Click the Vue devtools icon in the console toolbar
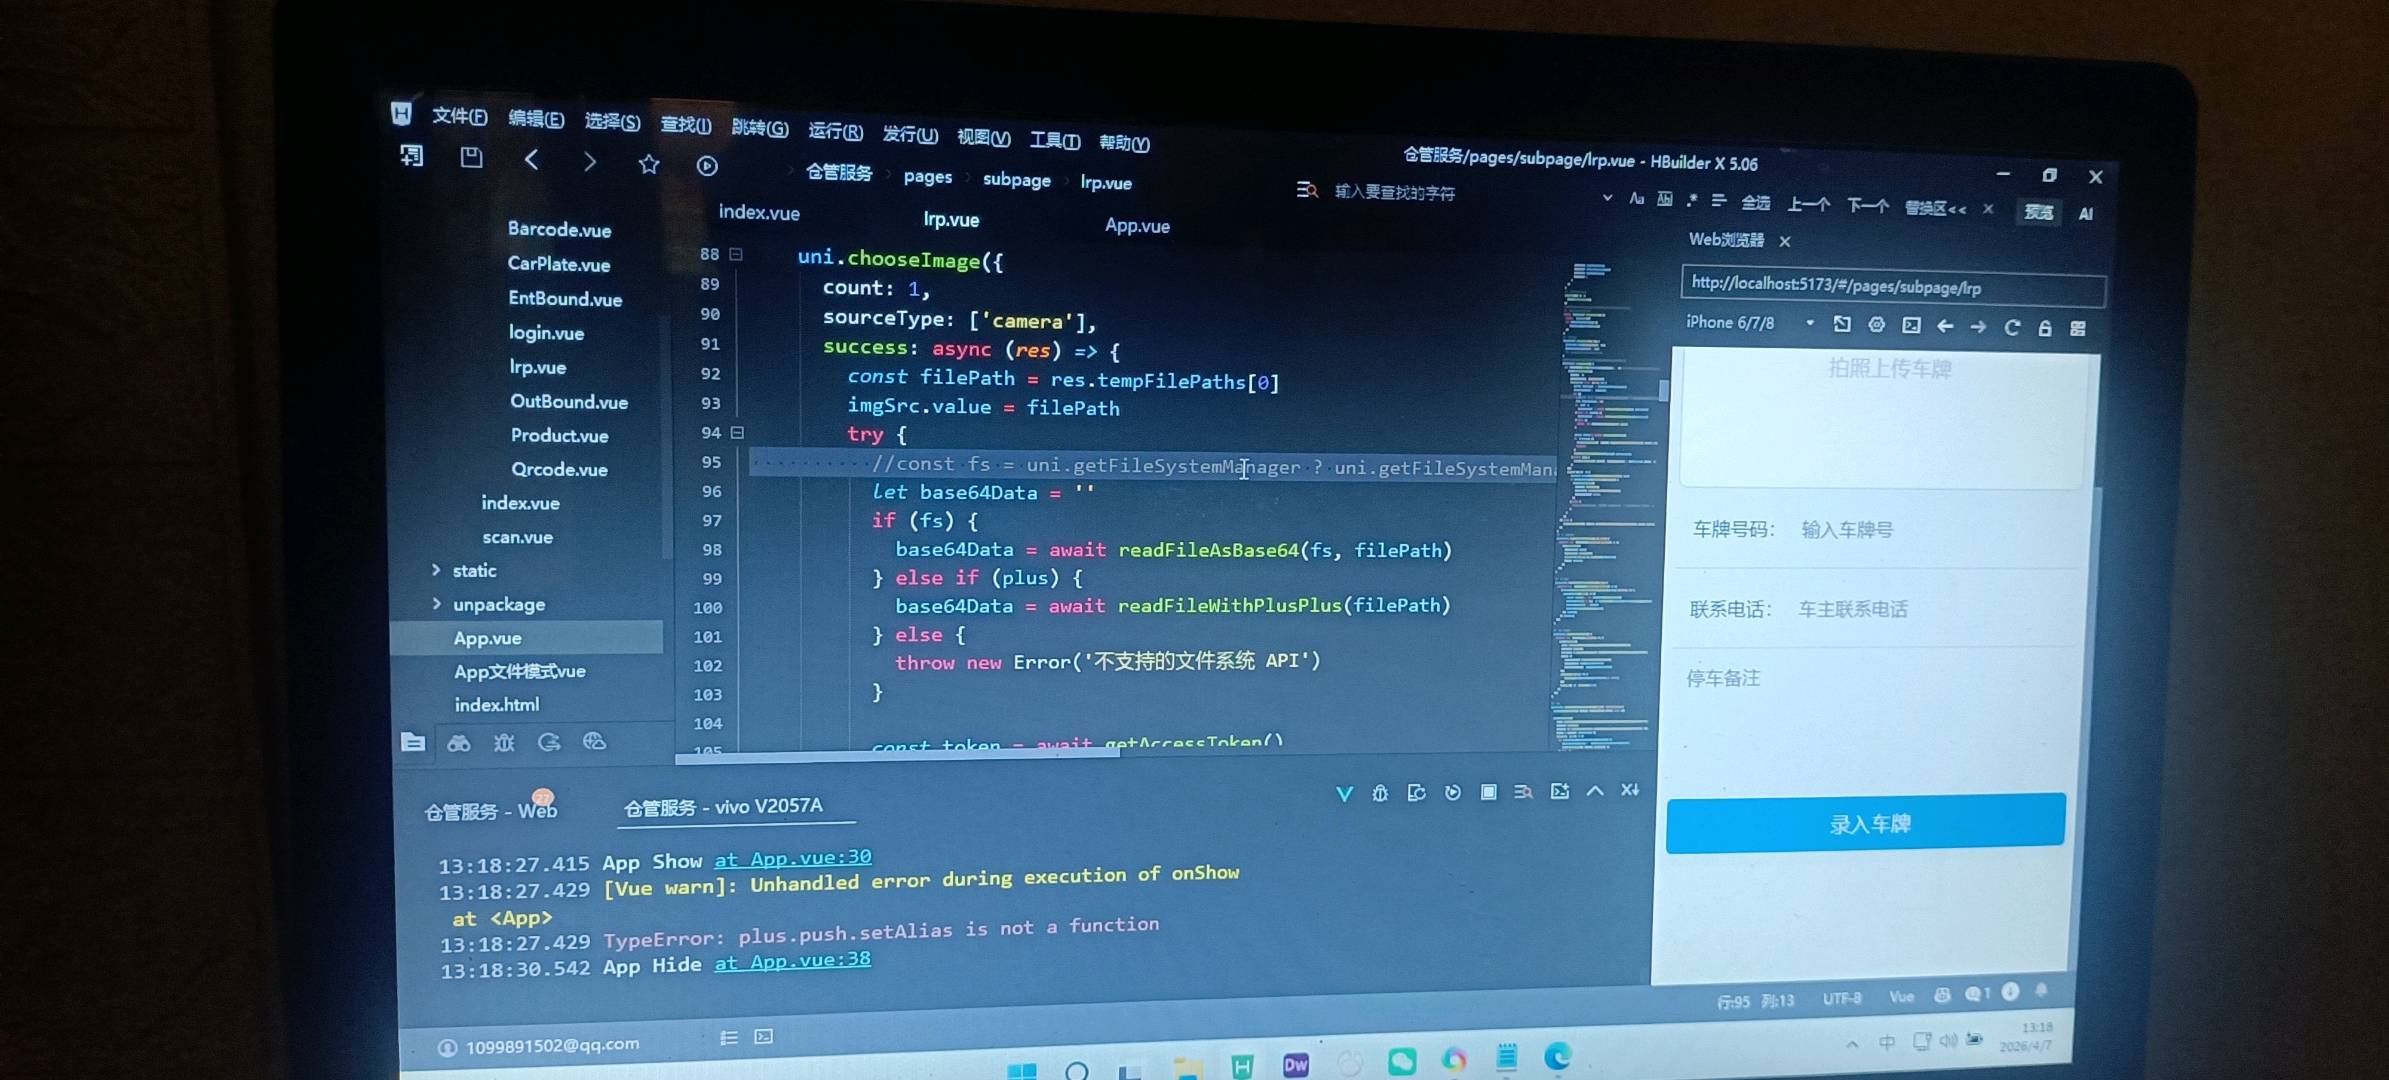 coord(1344,793)
